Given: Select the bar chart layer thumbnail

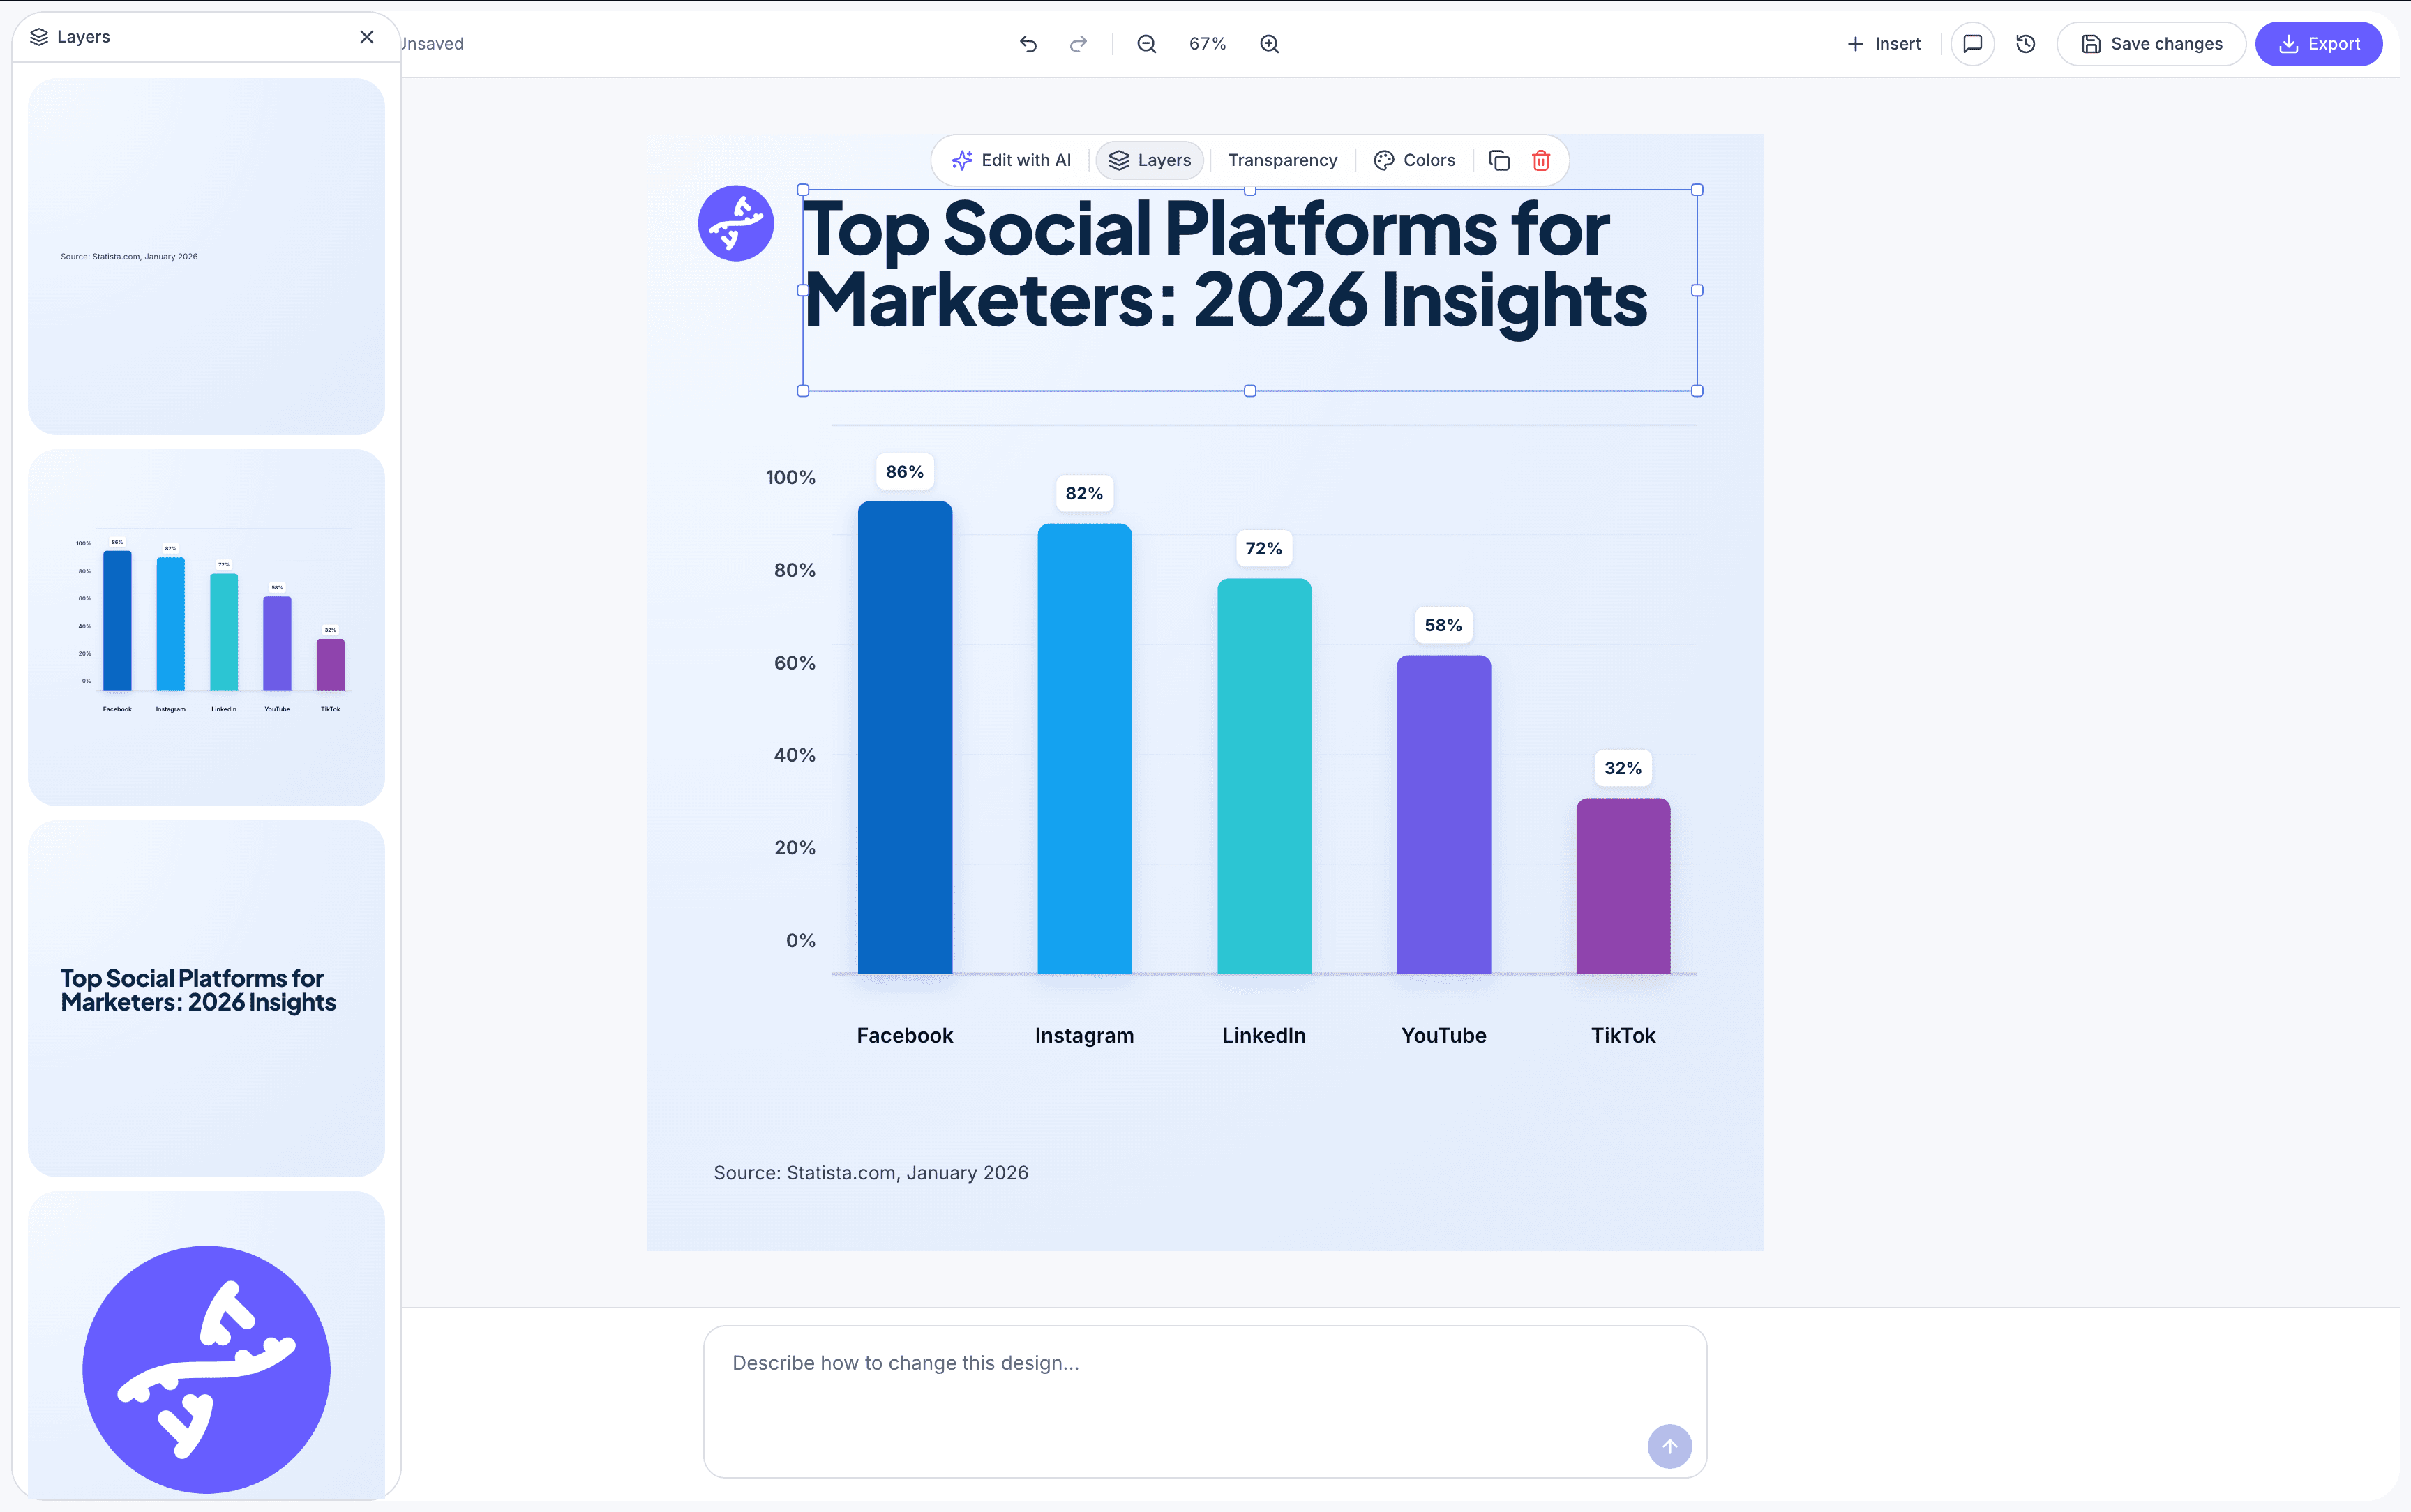Looking at the screenshot, I should [206, 627].
